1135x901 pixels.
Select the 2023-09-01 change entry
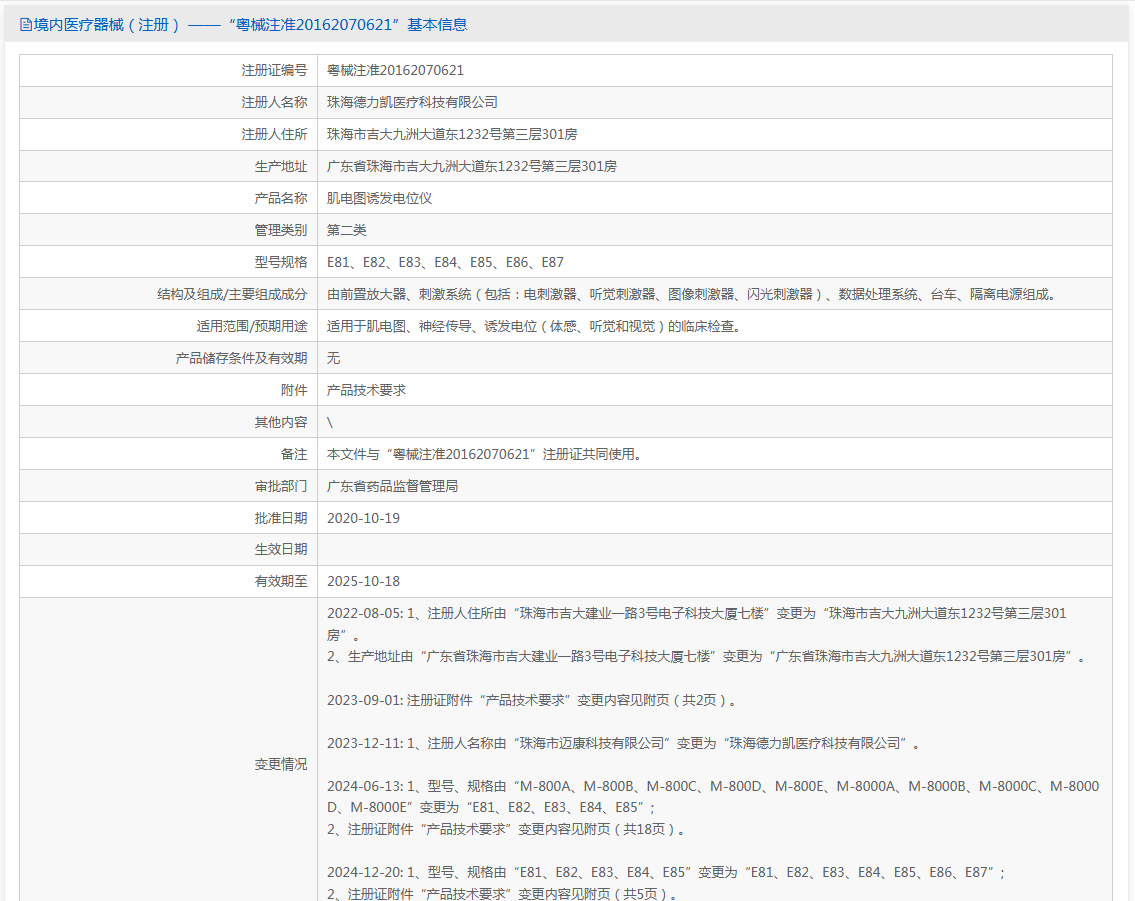coord(532,701)
